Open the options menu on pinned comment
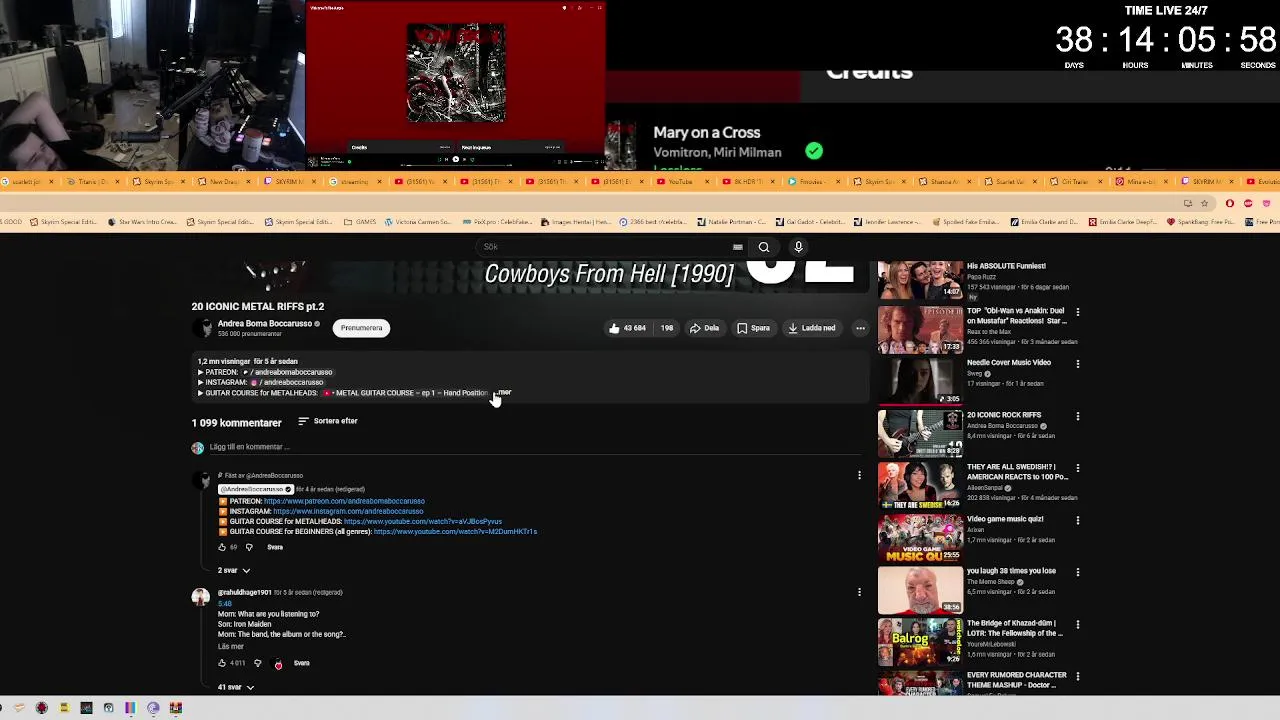Image resolution: width=1280 pixels, height=720 pixels. [859, 475]
